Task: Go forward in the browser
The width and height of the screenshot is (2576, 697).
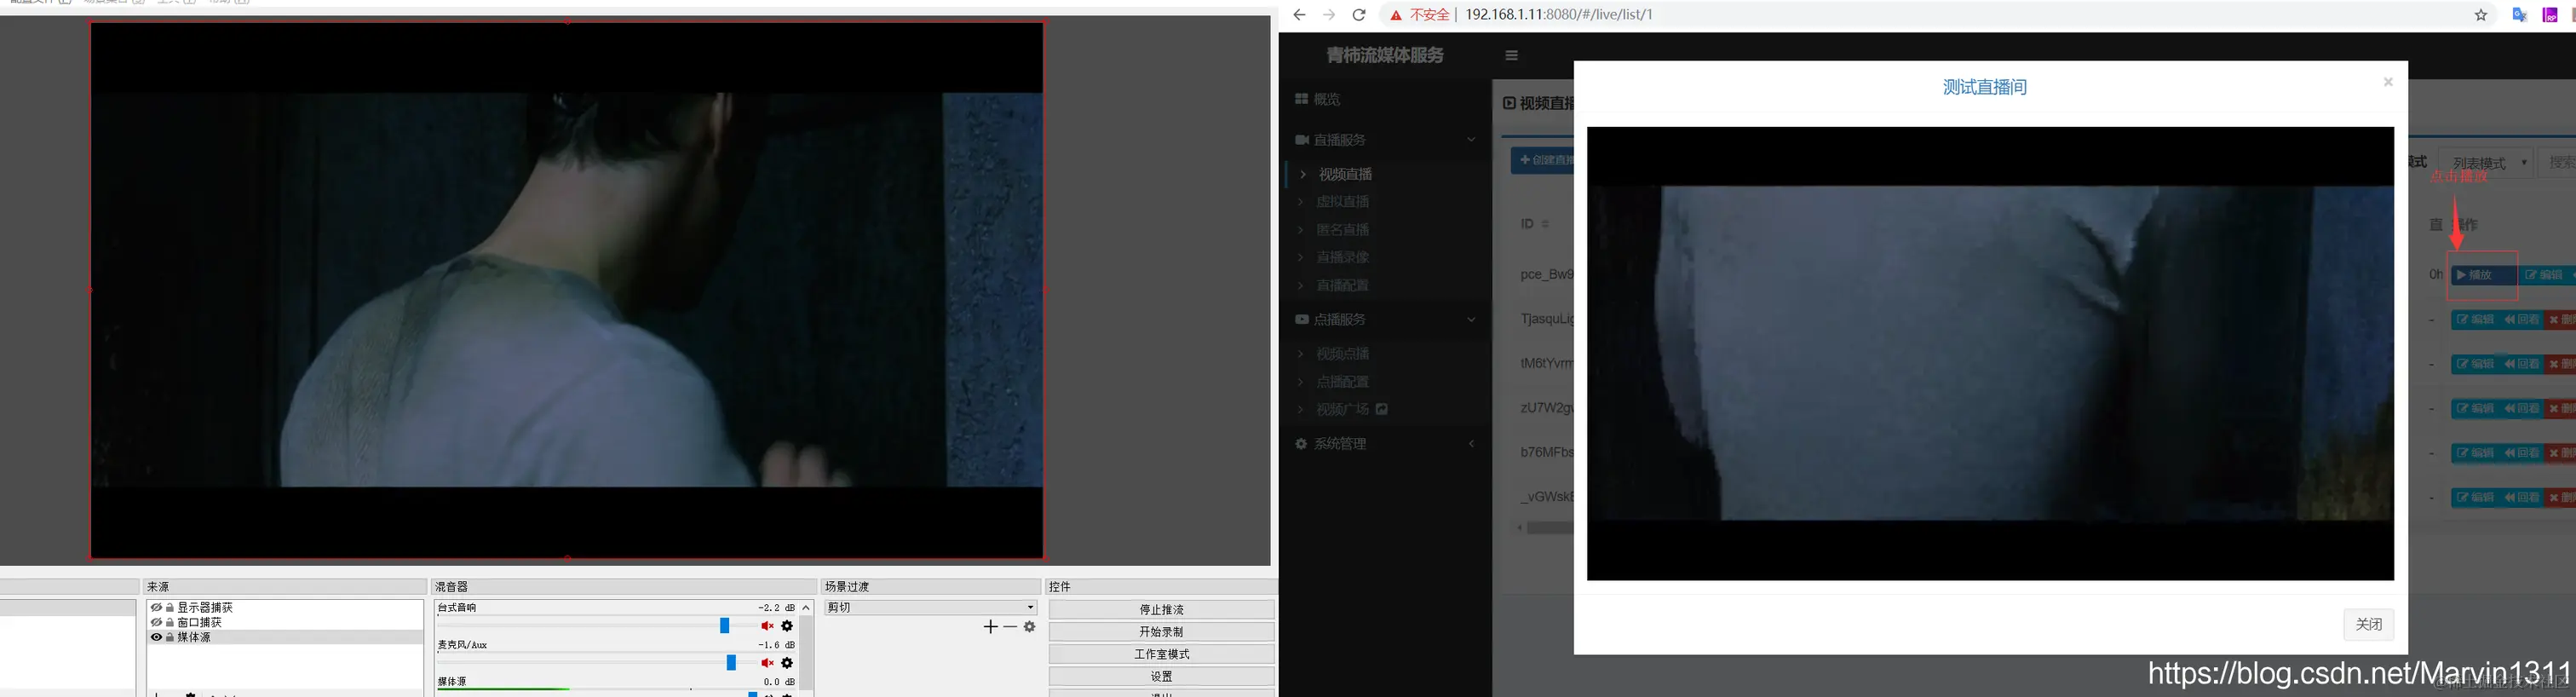Action: 1329,14
